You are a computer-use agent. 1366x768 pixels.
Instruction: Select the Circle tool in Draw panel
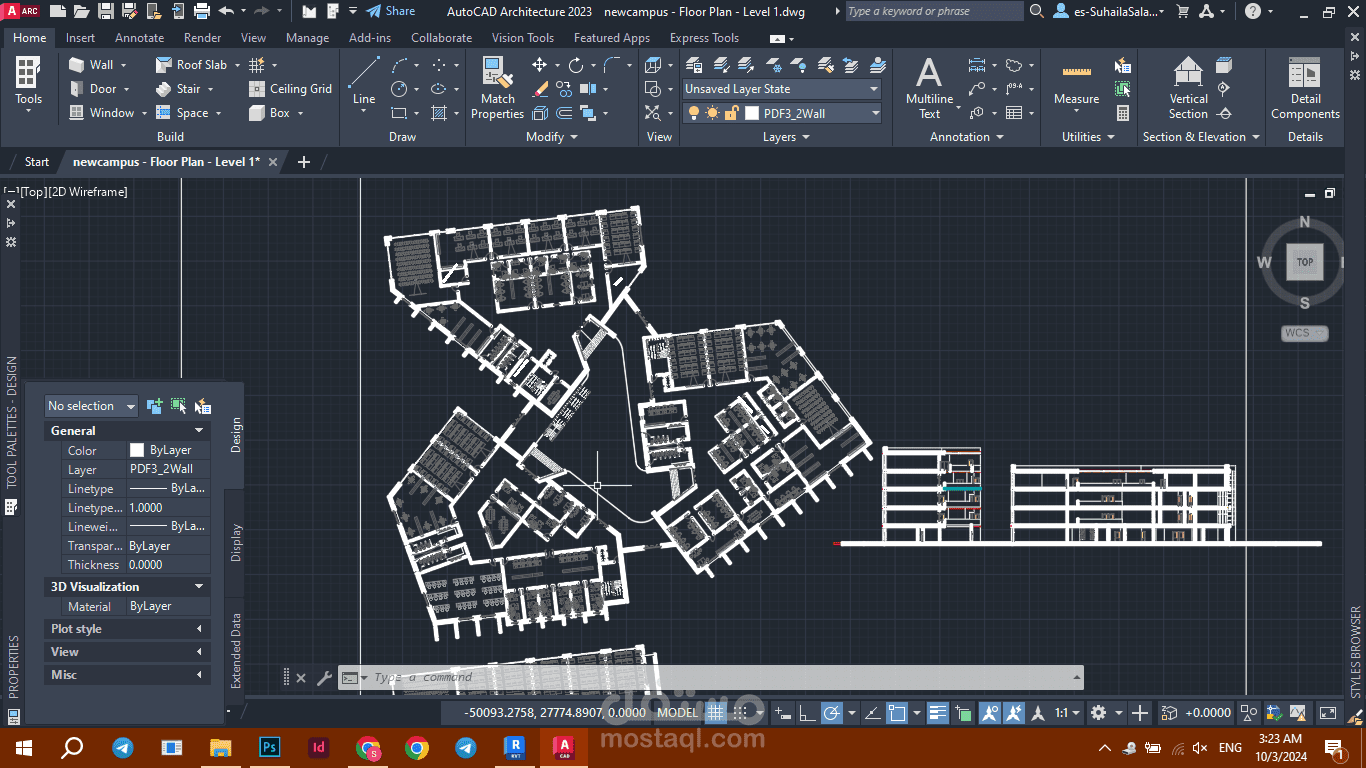[x=399, y=89]
